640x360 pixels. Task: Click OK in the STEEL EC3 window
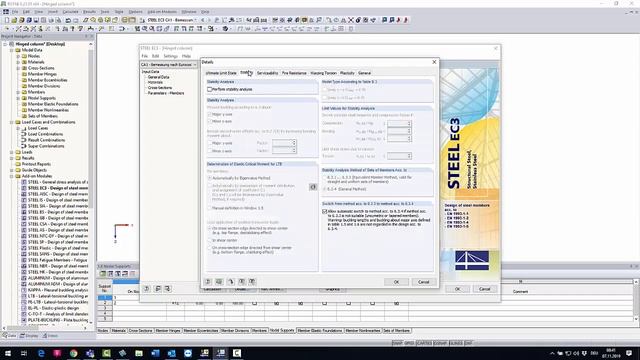coord(458,289)
